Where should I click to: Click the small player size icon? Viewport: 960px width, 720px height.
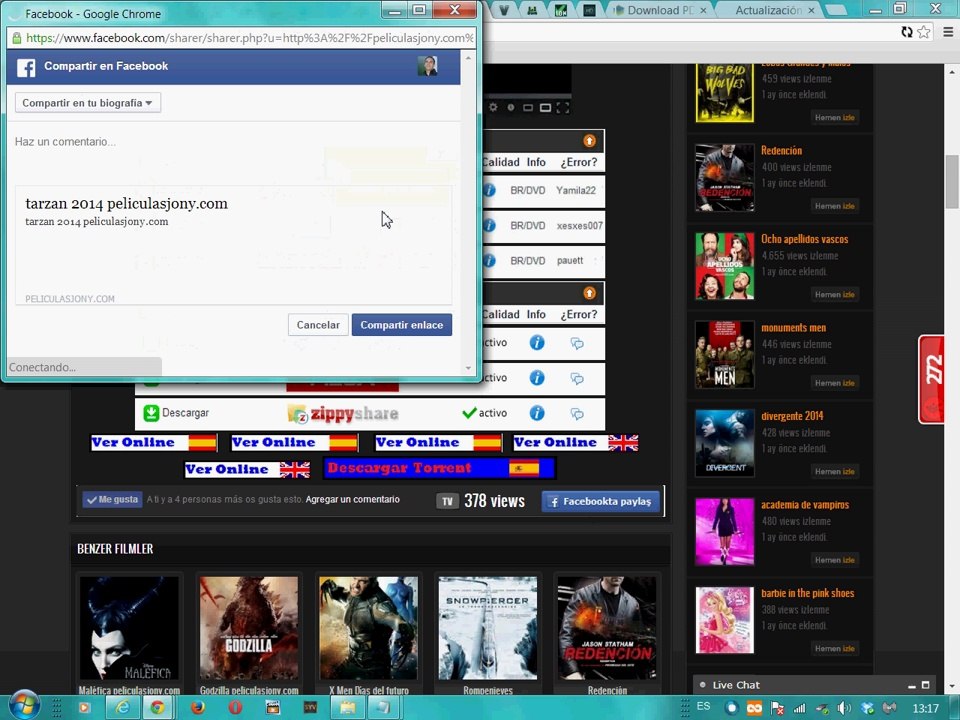528,108
